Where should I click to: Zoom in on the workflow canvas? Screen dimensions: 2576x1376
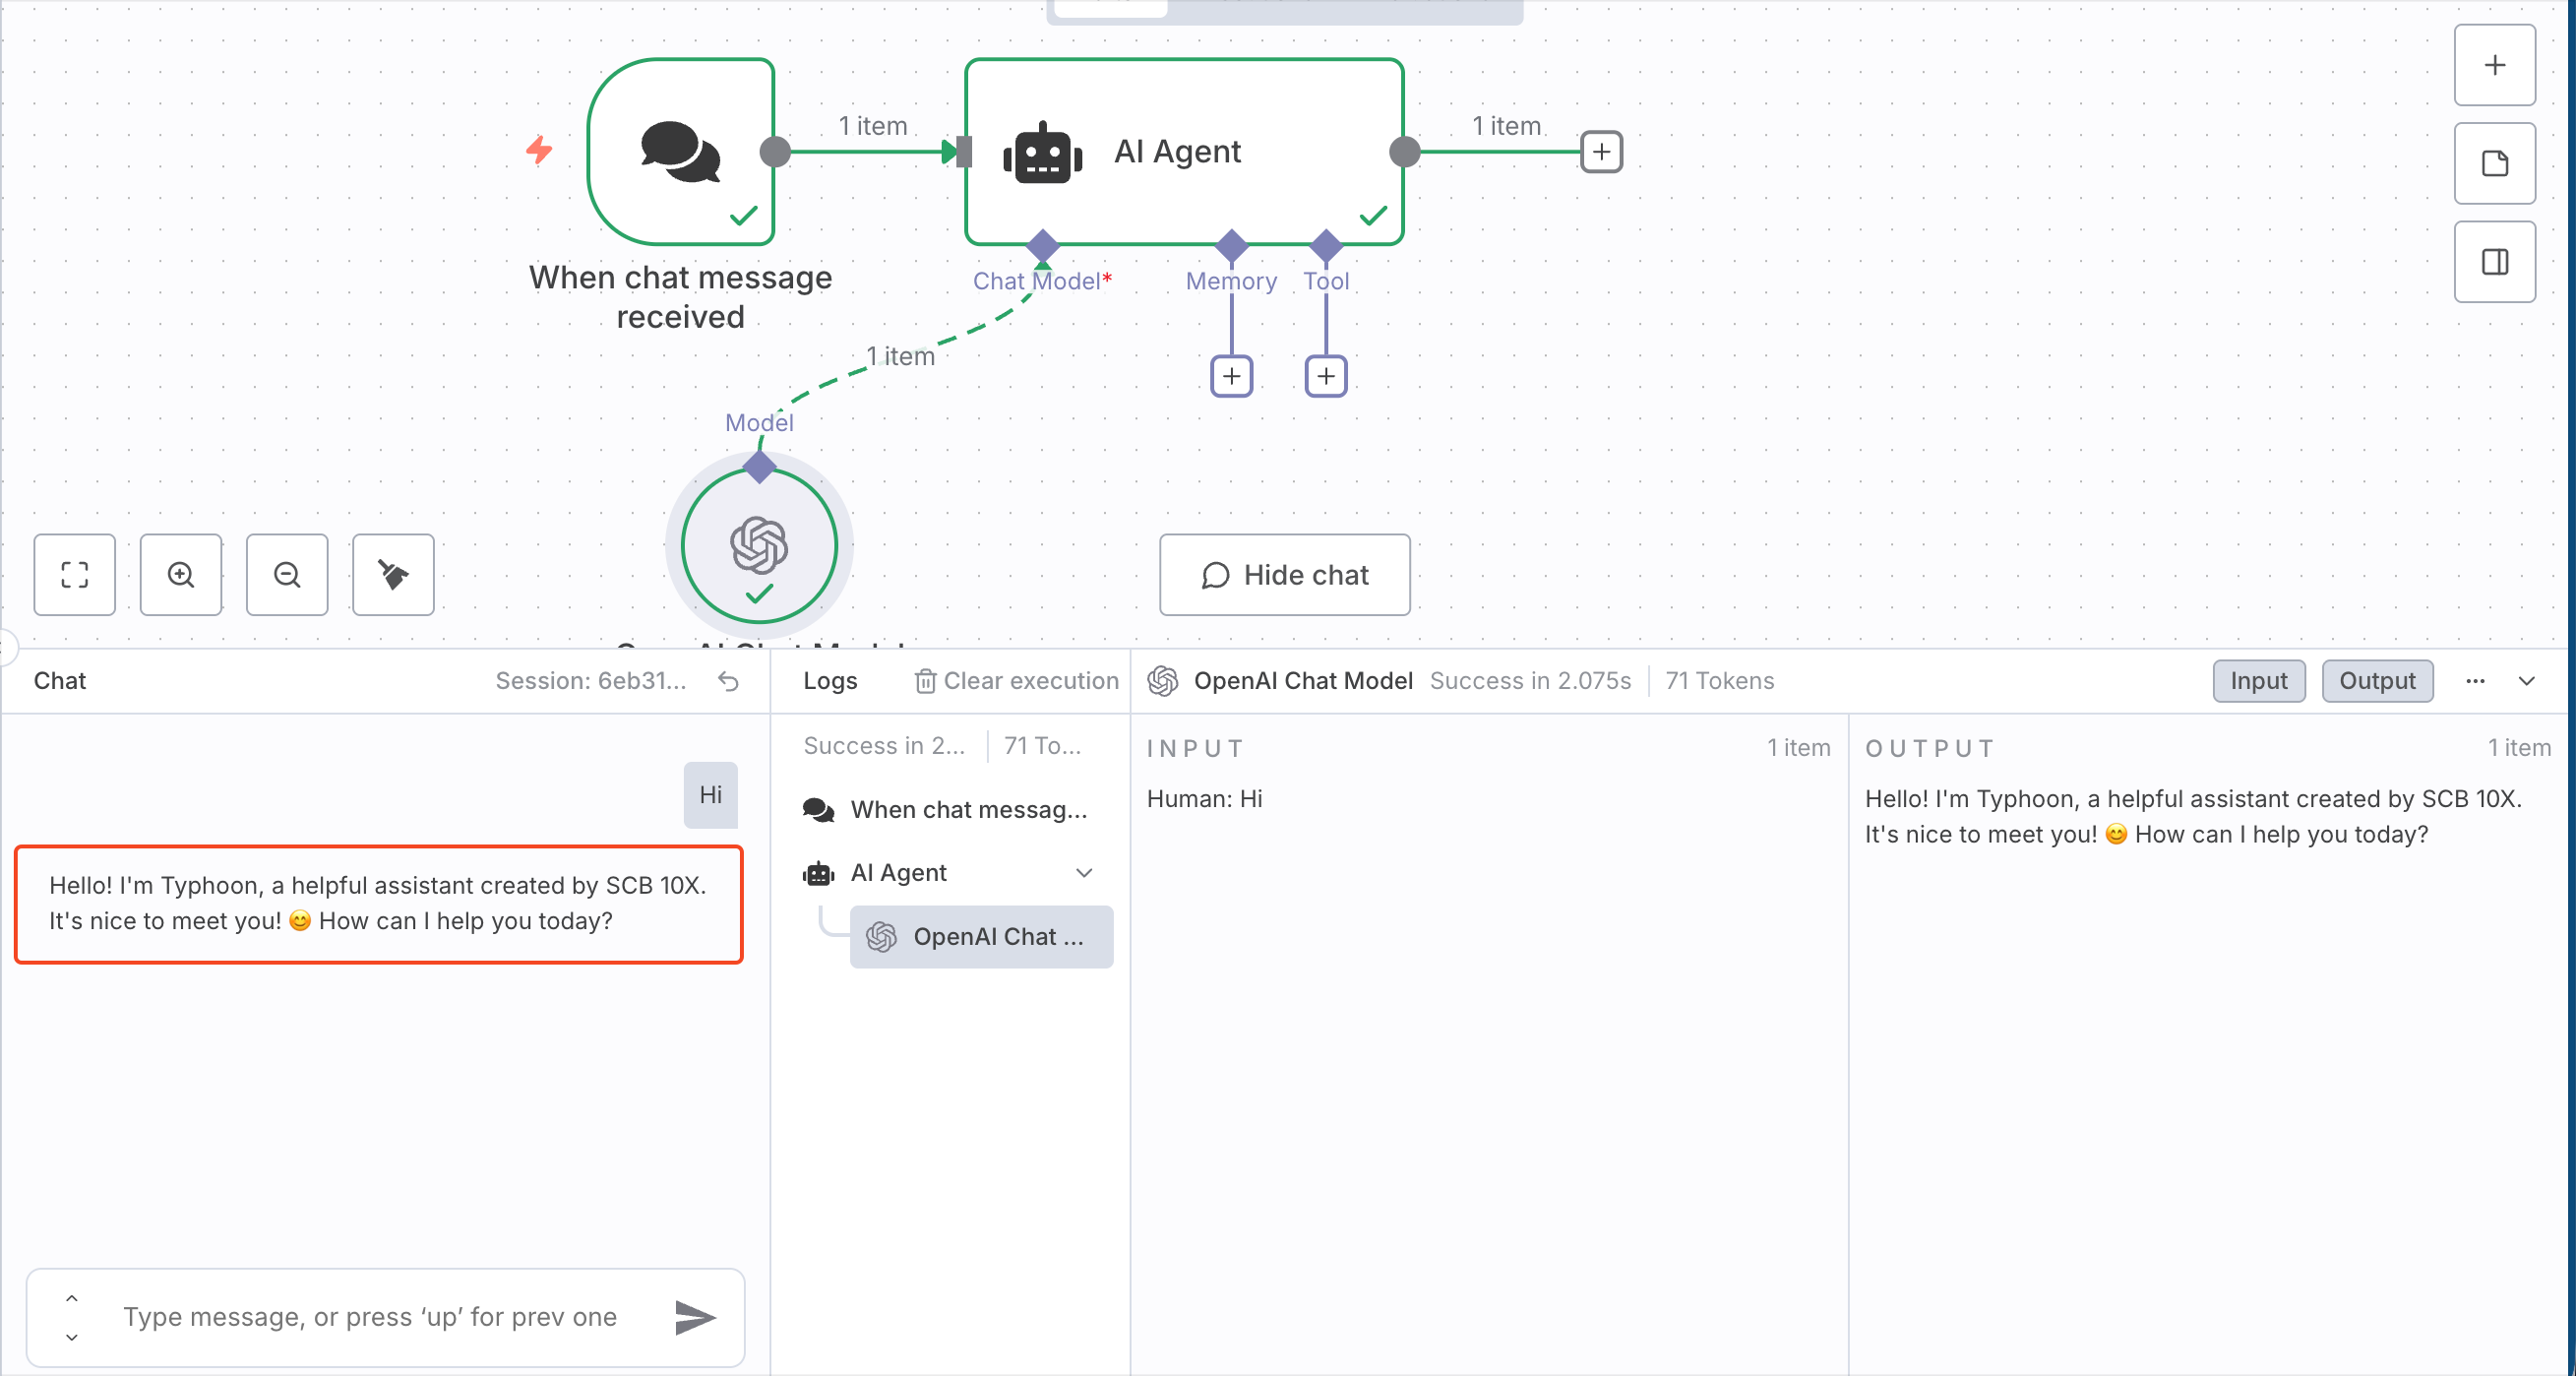tap(181, 575)
